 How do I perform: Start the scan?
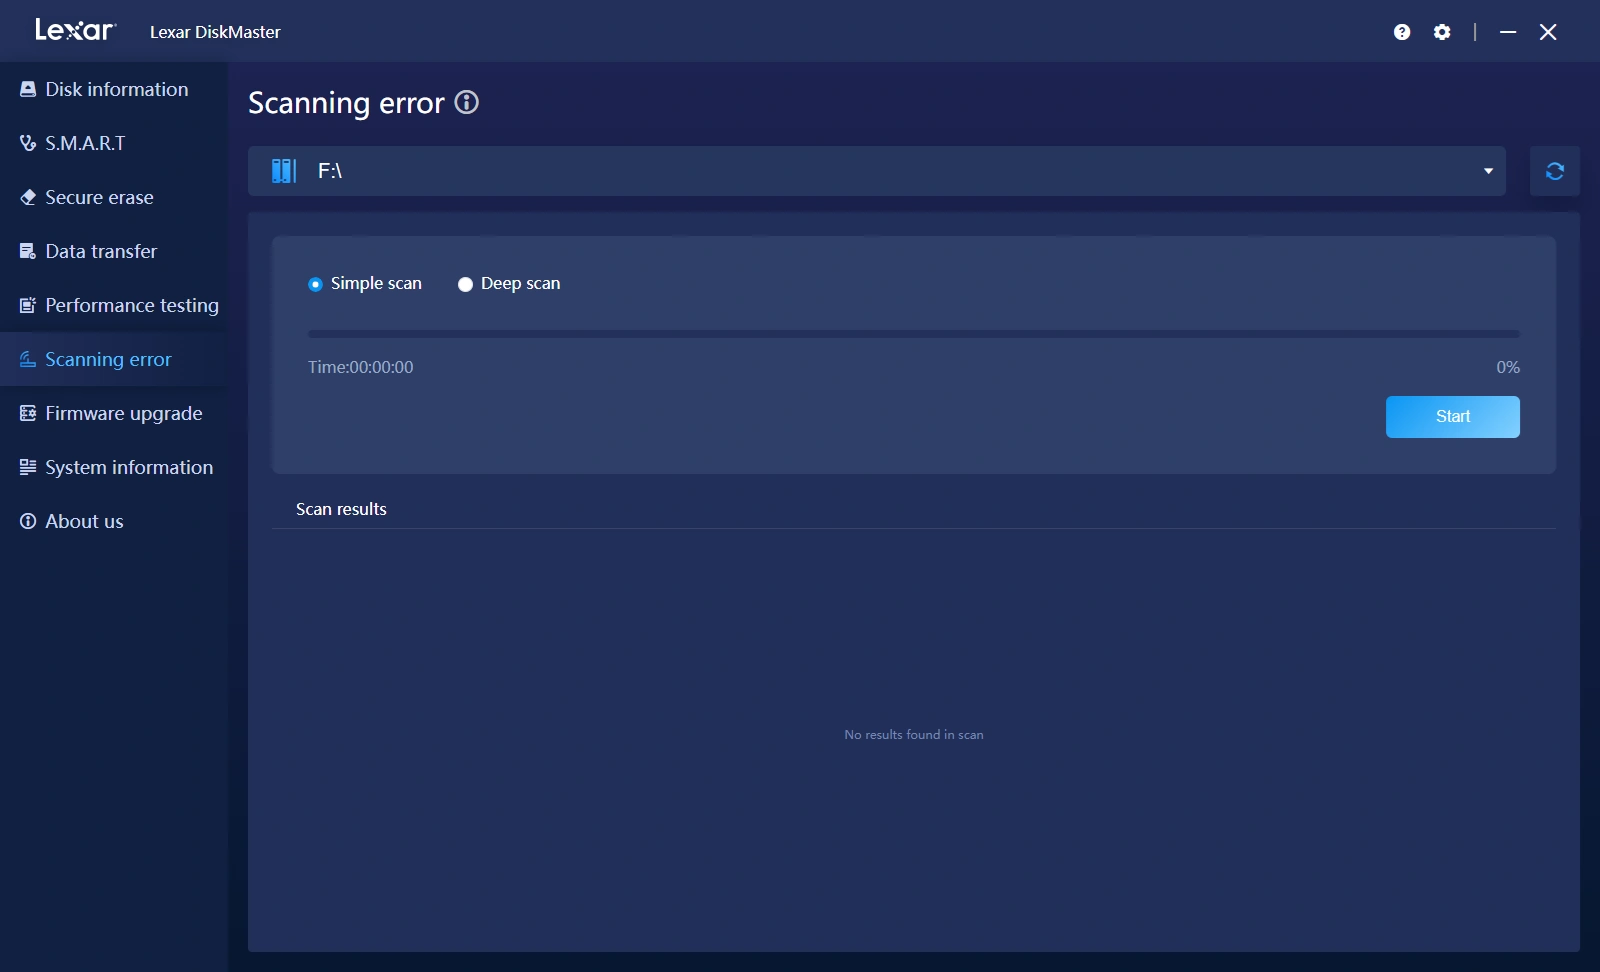point(1453,417)
